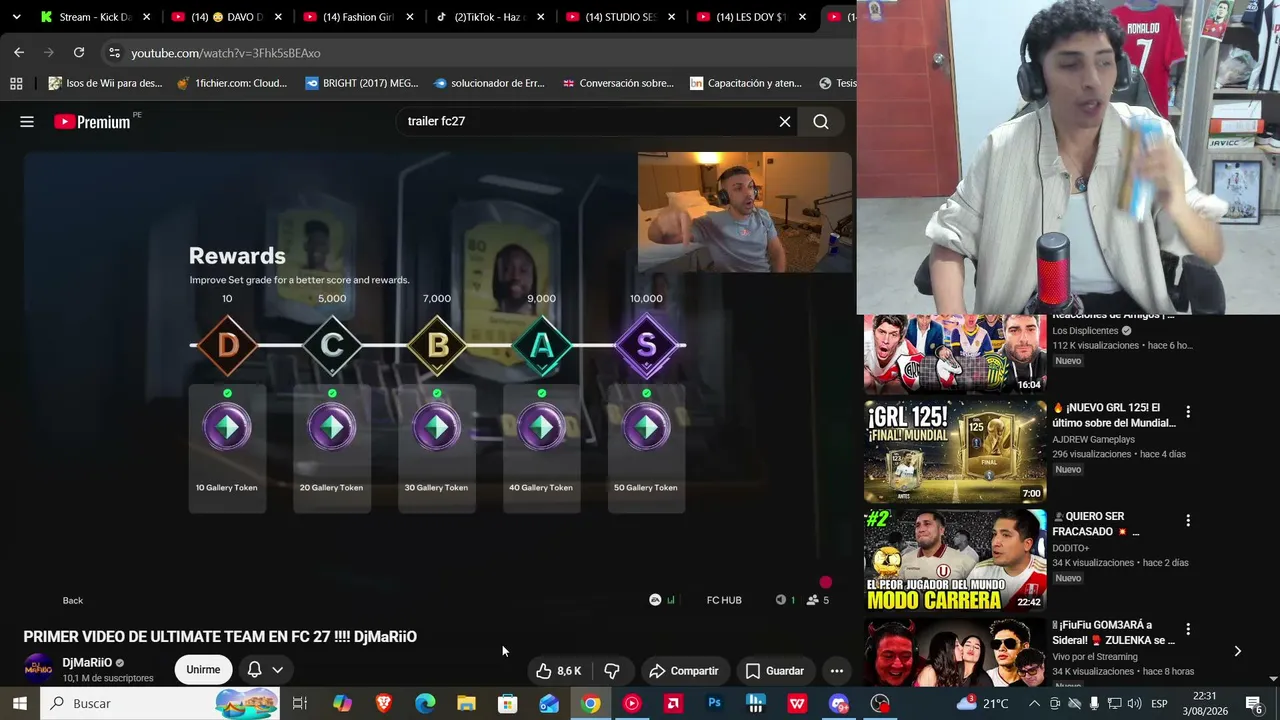Open the Windows Start menu
Image resolution: width=1280 pixels, height=720 pixels.
[20, 703]
